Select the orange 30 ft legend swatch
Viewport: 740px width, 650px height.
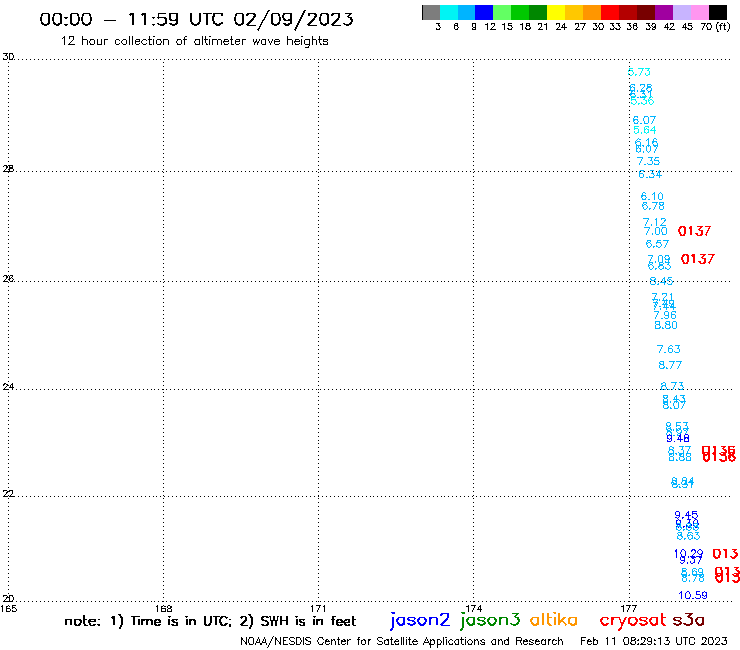pyautogui.click(x=592, y=12)
